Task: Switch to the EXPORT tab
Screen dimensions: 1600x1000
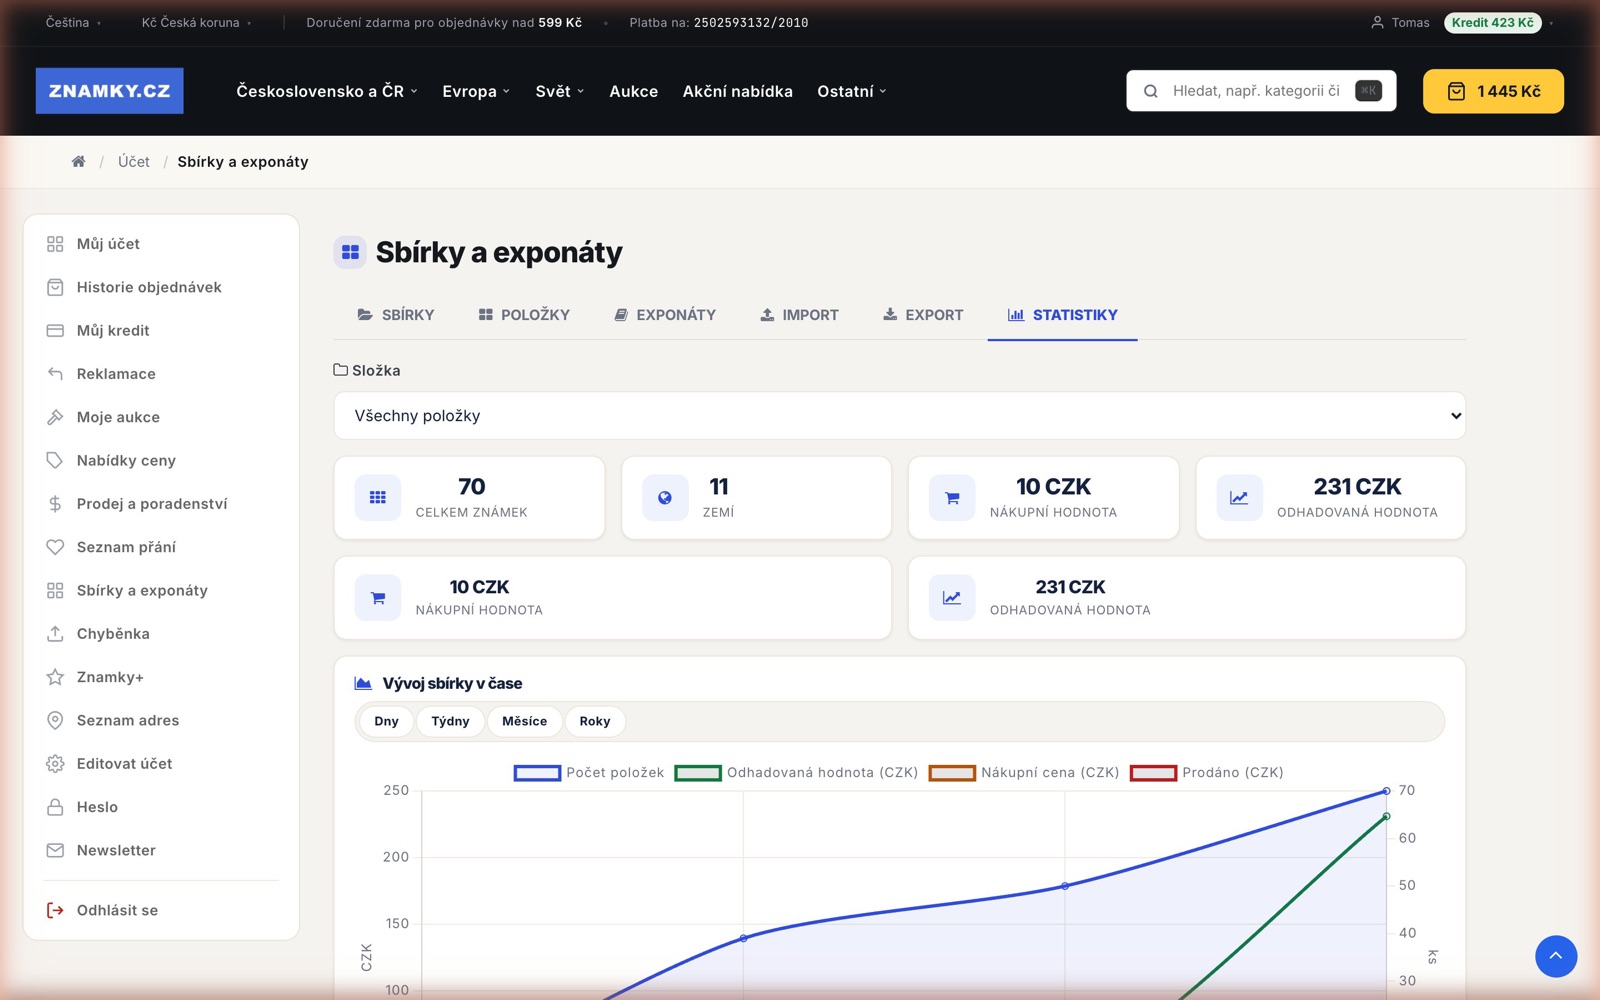Action: click(x=923, y=315)
